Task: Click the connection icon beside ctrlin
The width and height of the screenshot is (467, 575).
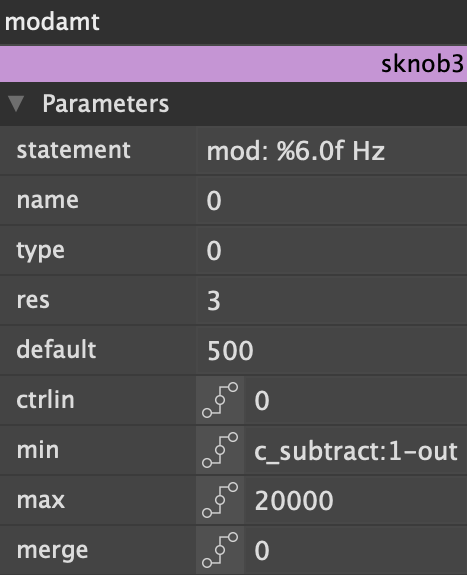Action: pos(220,400)
